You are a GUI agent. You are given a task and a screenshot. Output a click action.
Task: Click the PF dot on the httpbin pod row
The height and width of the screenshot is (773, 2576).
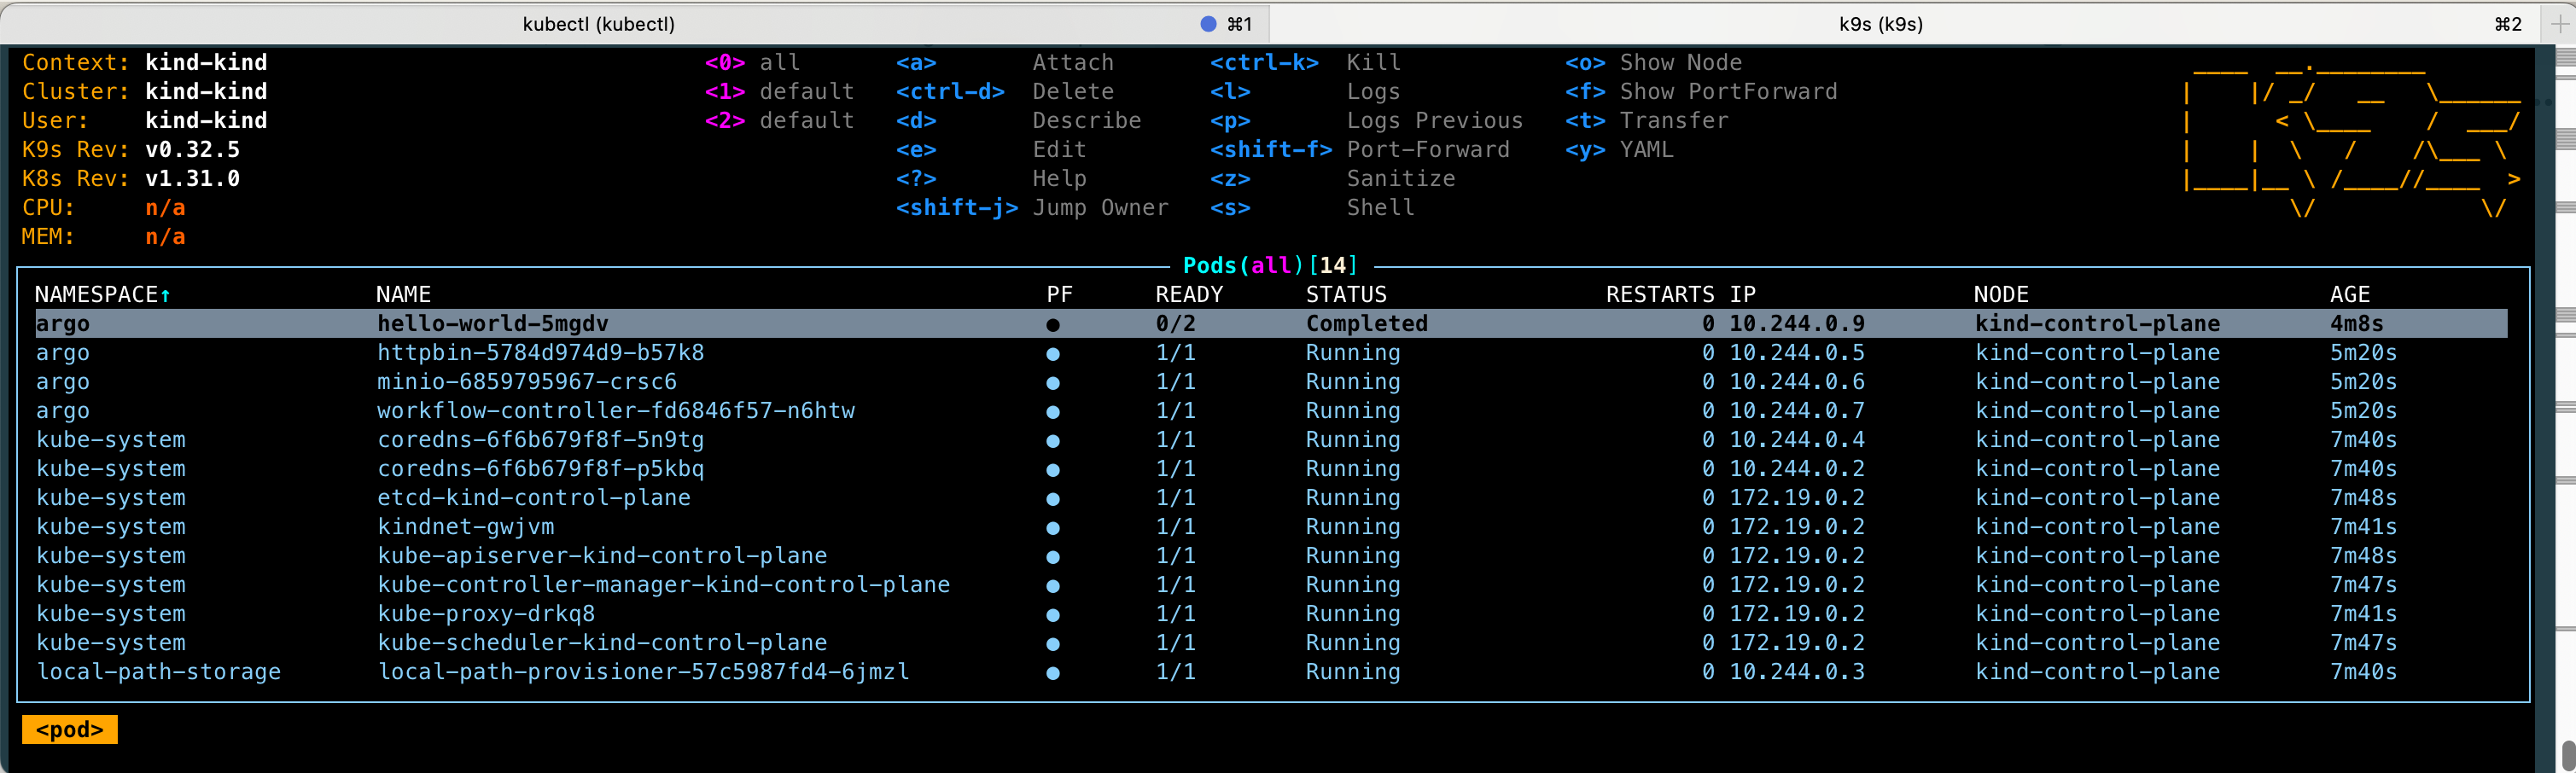point(1054,352)
